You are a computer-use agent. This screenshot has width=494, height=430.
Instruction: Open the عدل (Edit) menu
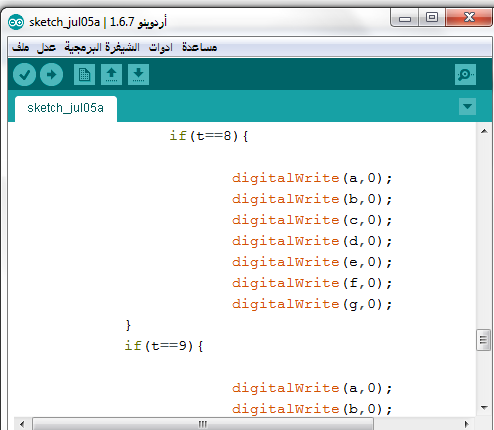pos(46,47)
